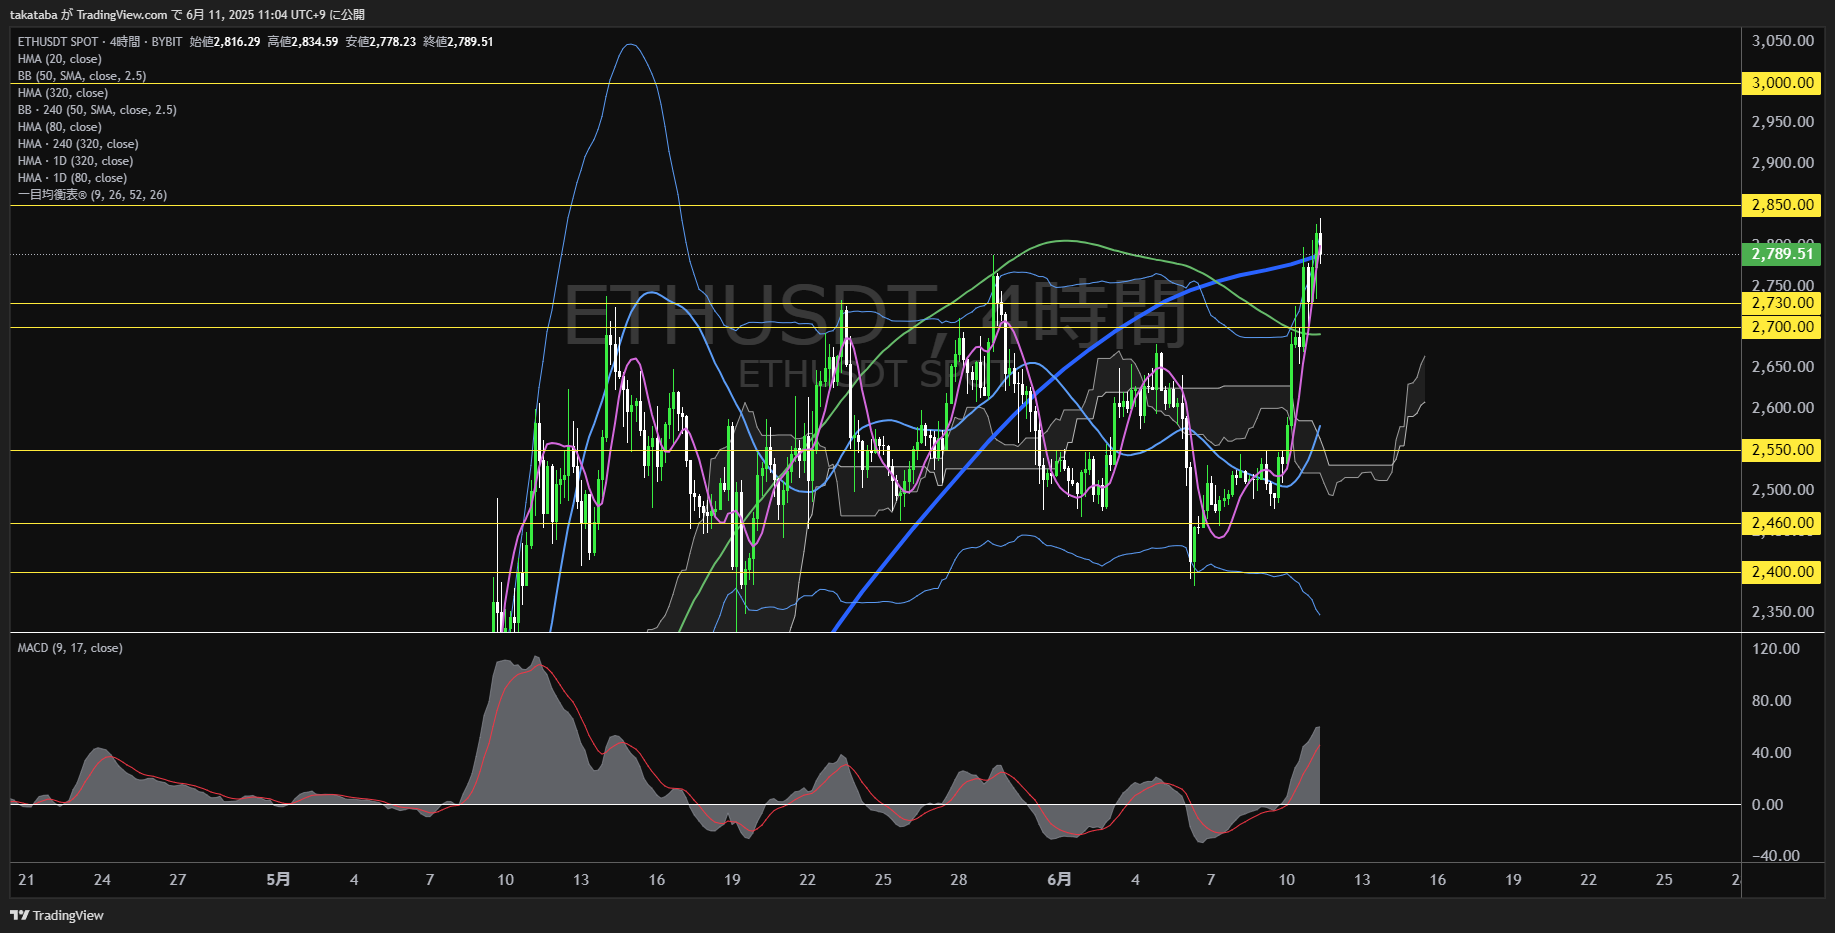Select the HMA · 1D (320, close) legend
Image resolution: width=1835 pixels, height=933 pixels.
point(75,161)
